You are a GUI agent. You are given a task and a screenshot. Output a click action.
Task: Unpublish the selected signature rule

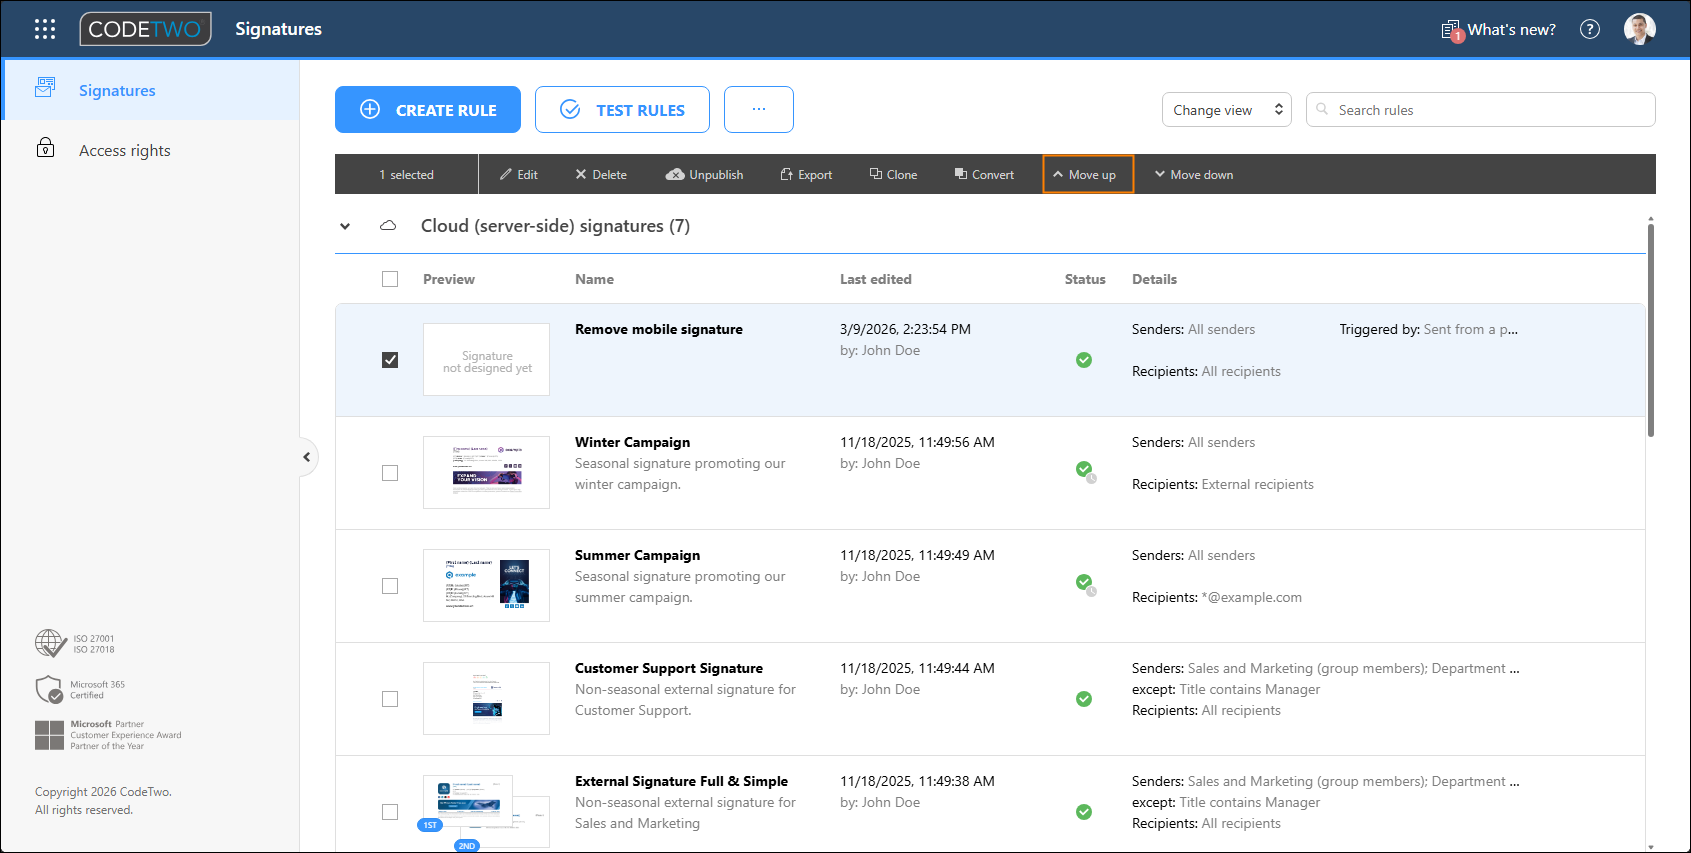(x=704, y=174)
